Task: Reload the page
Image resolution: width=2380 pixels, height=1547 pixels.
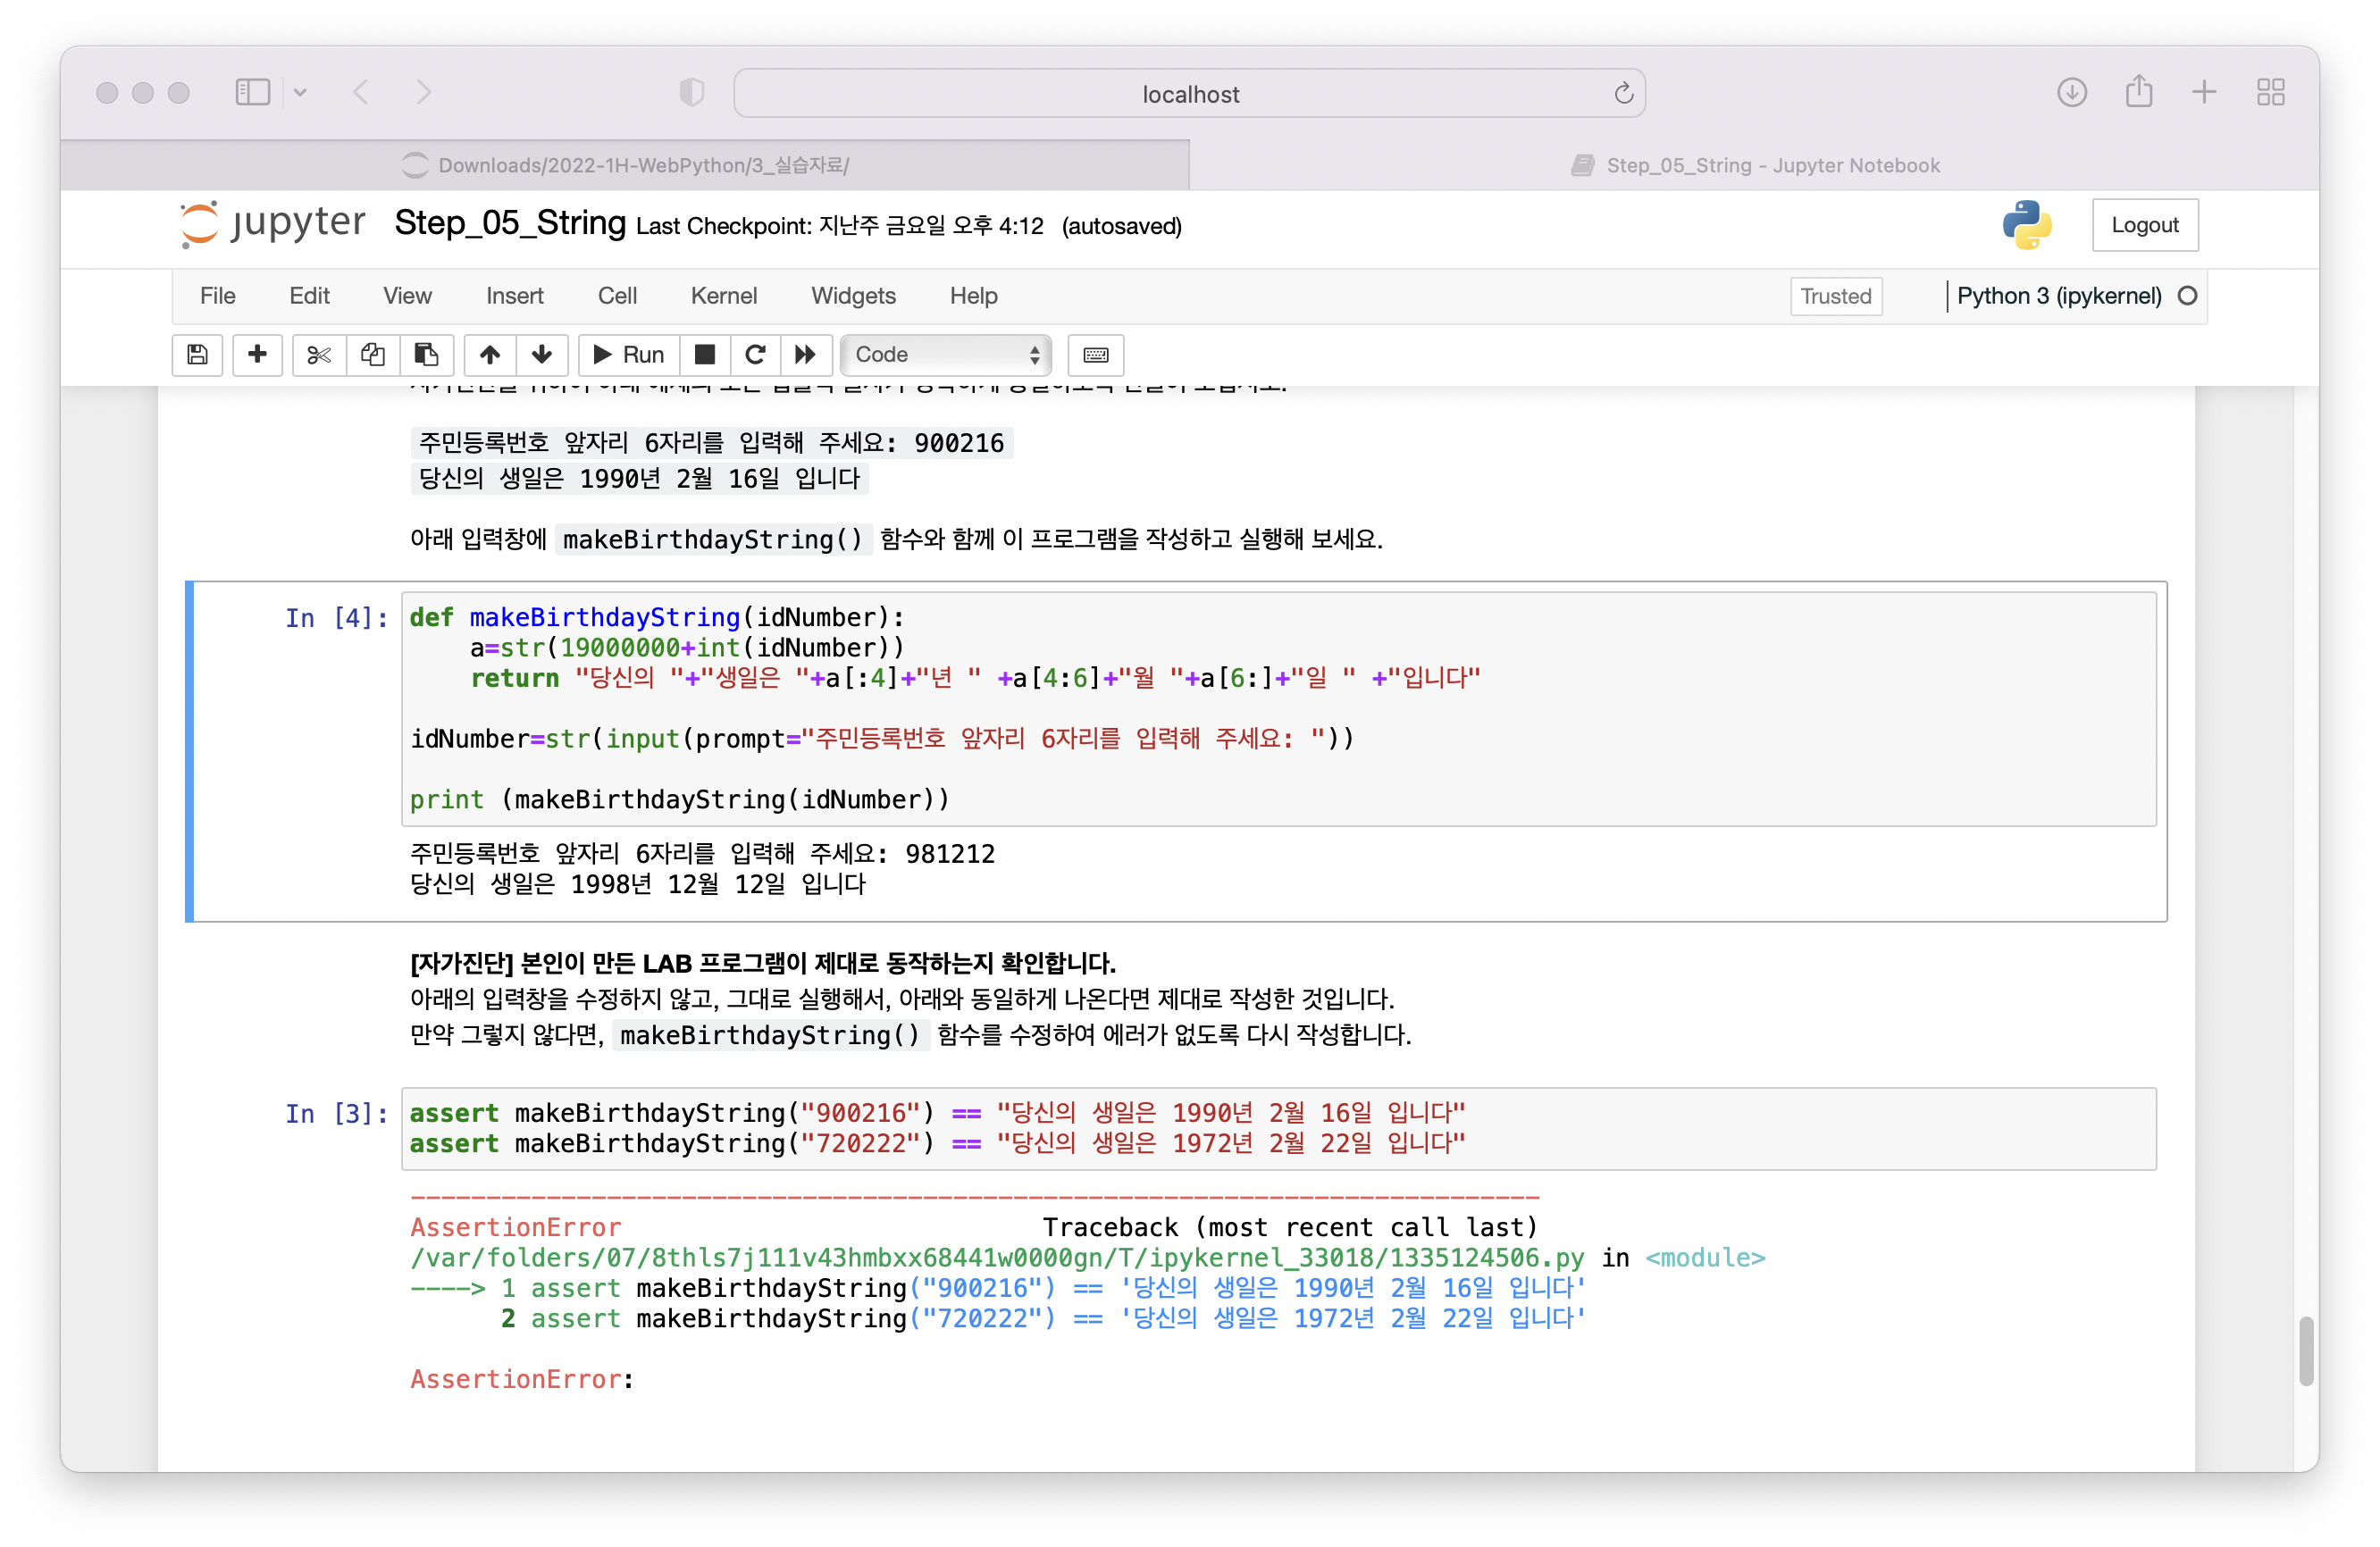Action: coord(1623,94)
